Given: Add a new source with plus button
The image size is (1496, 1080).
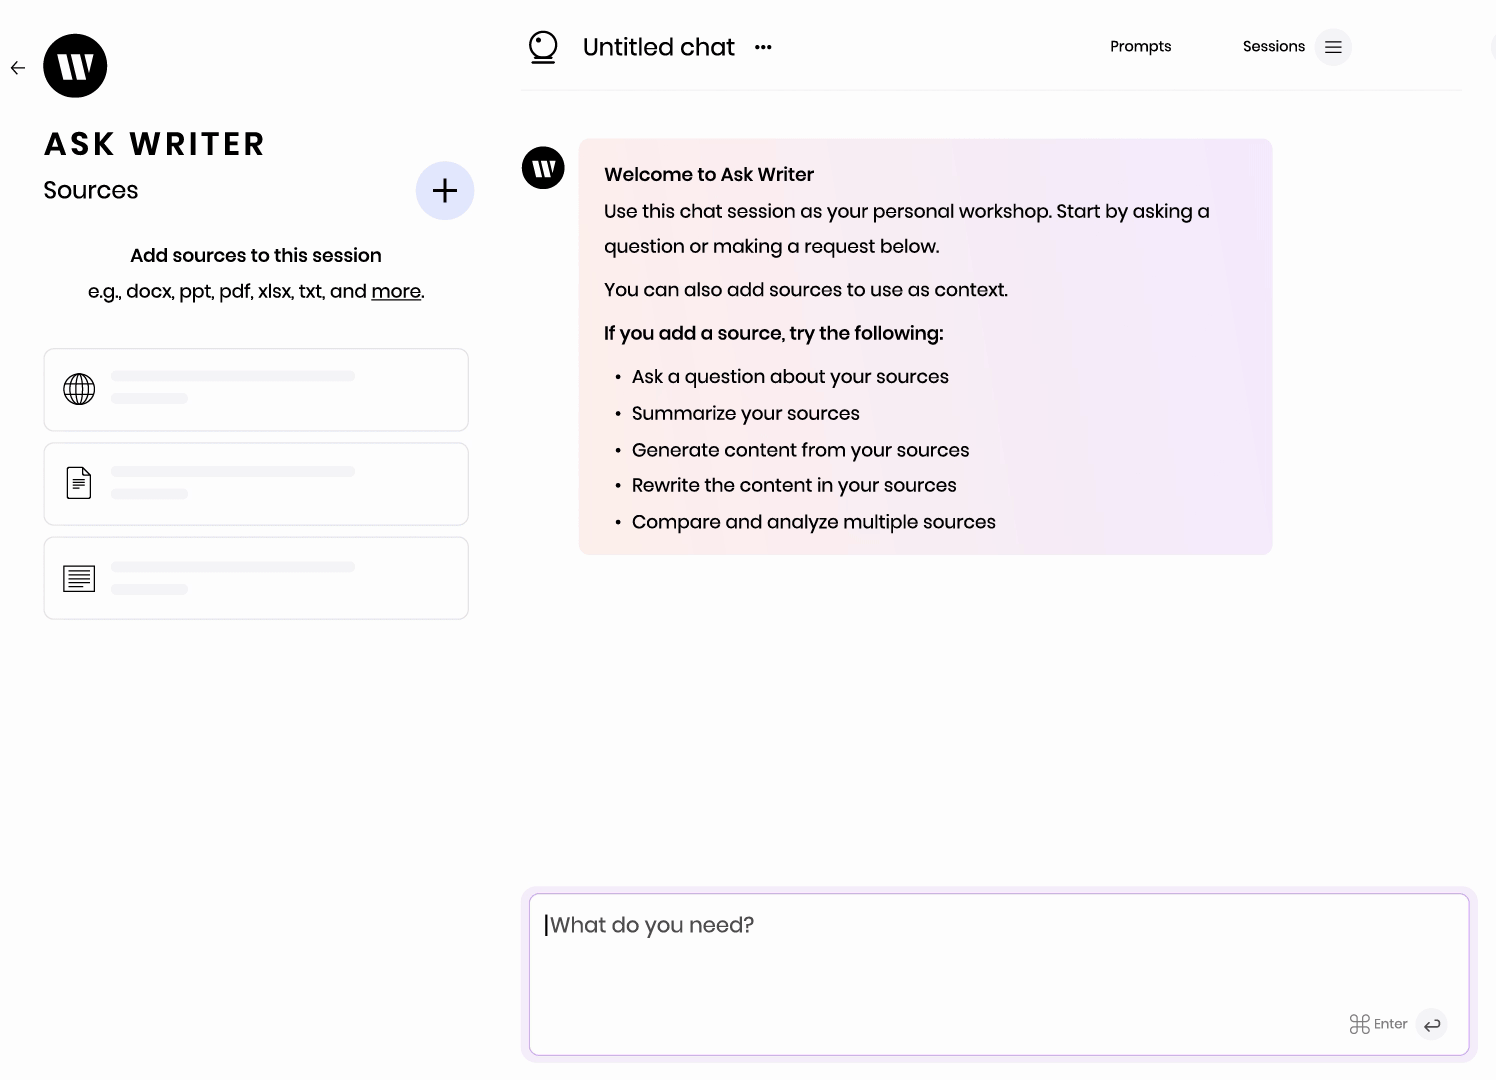Looking at the screenshot, I should (445, 190).
